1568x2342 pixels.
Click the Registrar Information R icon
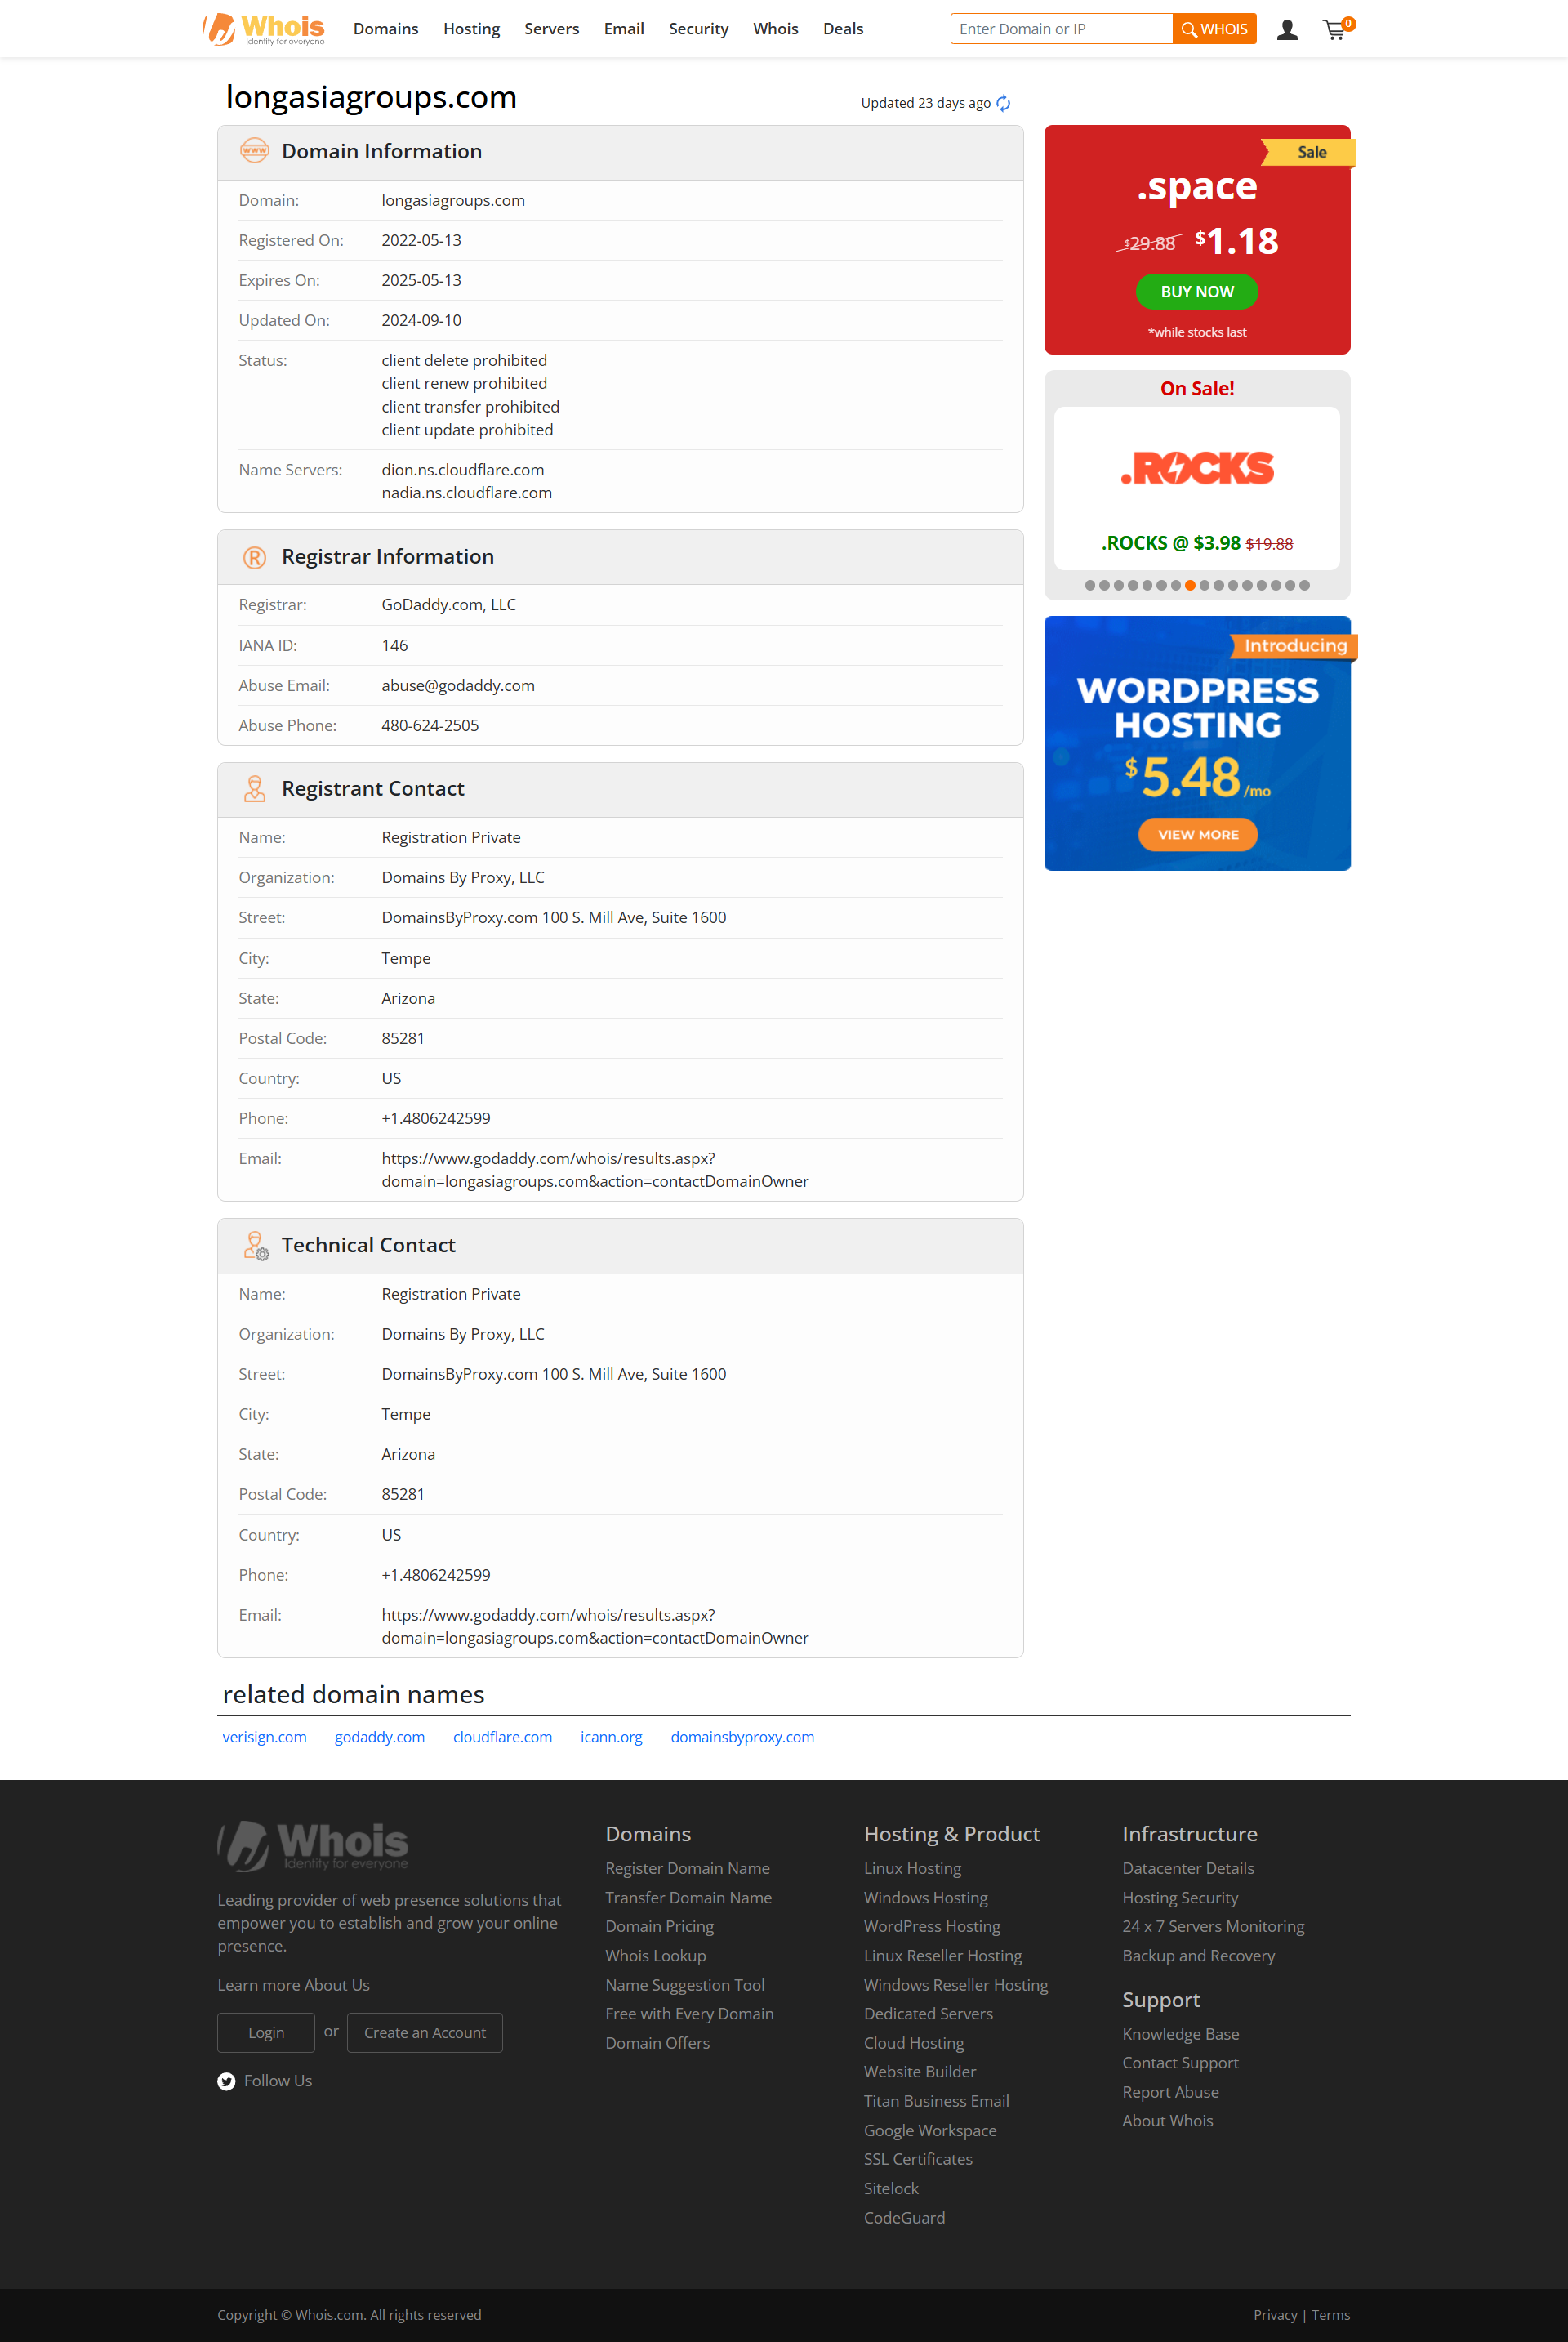tap(254, 557)
